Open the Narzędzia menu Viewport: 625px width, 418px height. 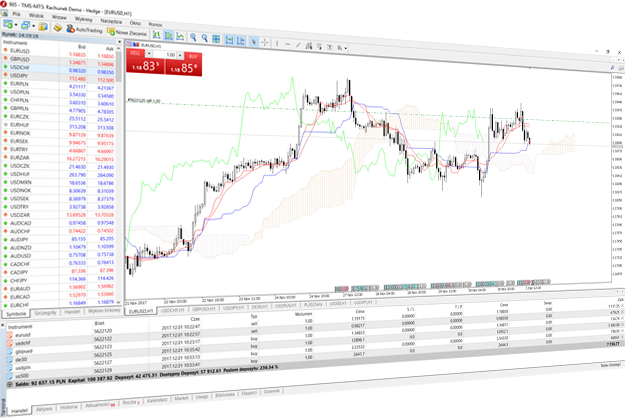(x=111, y=21)
